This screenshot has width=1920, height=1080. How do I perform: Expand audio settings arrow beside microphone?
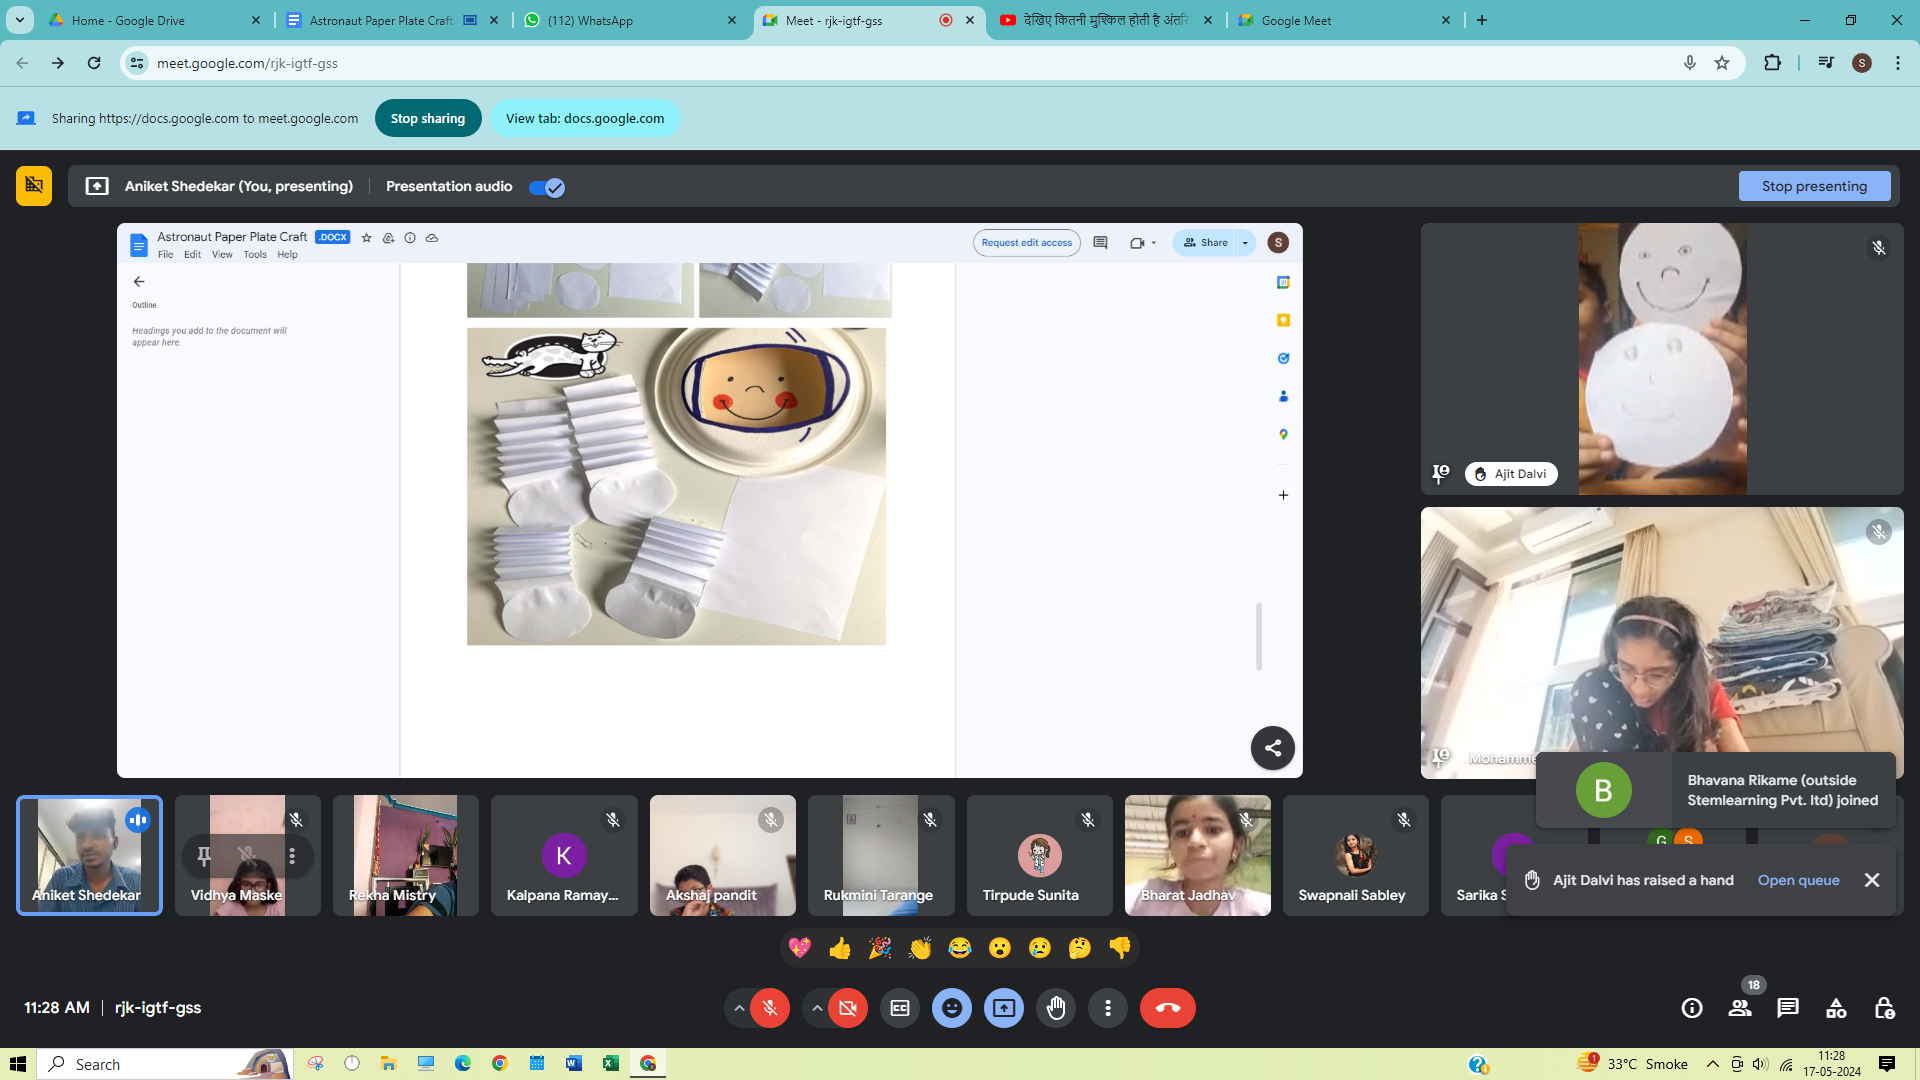pyautogui.click(x=739, y=1008)
